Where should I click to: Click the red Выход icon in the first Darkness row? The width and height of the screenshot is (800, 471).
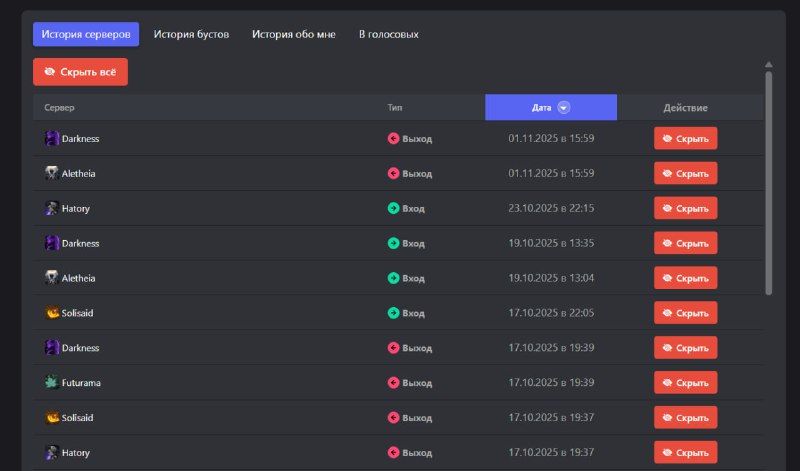[x=393, y=139]
